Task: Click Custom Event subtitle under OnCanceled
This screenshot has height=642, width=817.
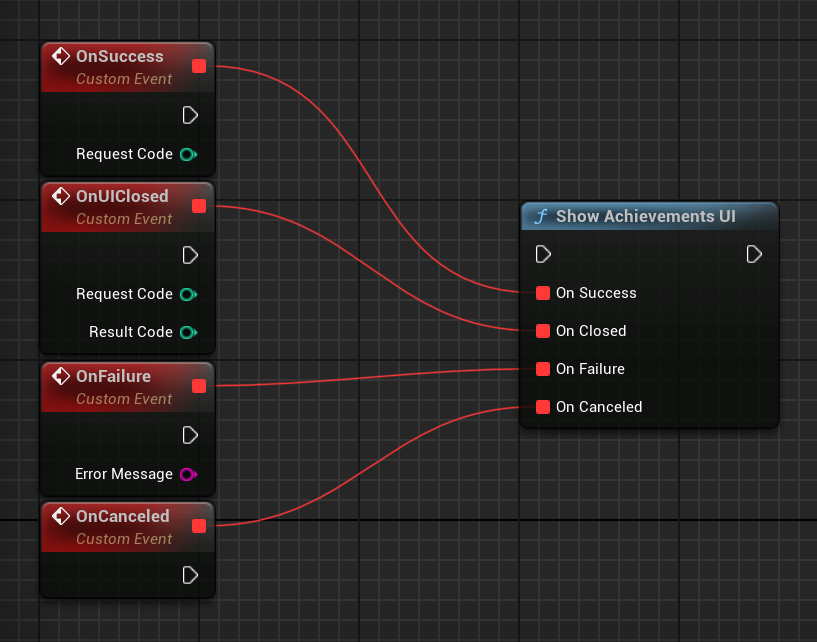Action: click(124, 539)
